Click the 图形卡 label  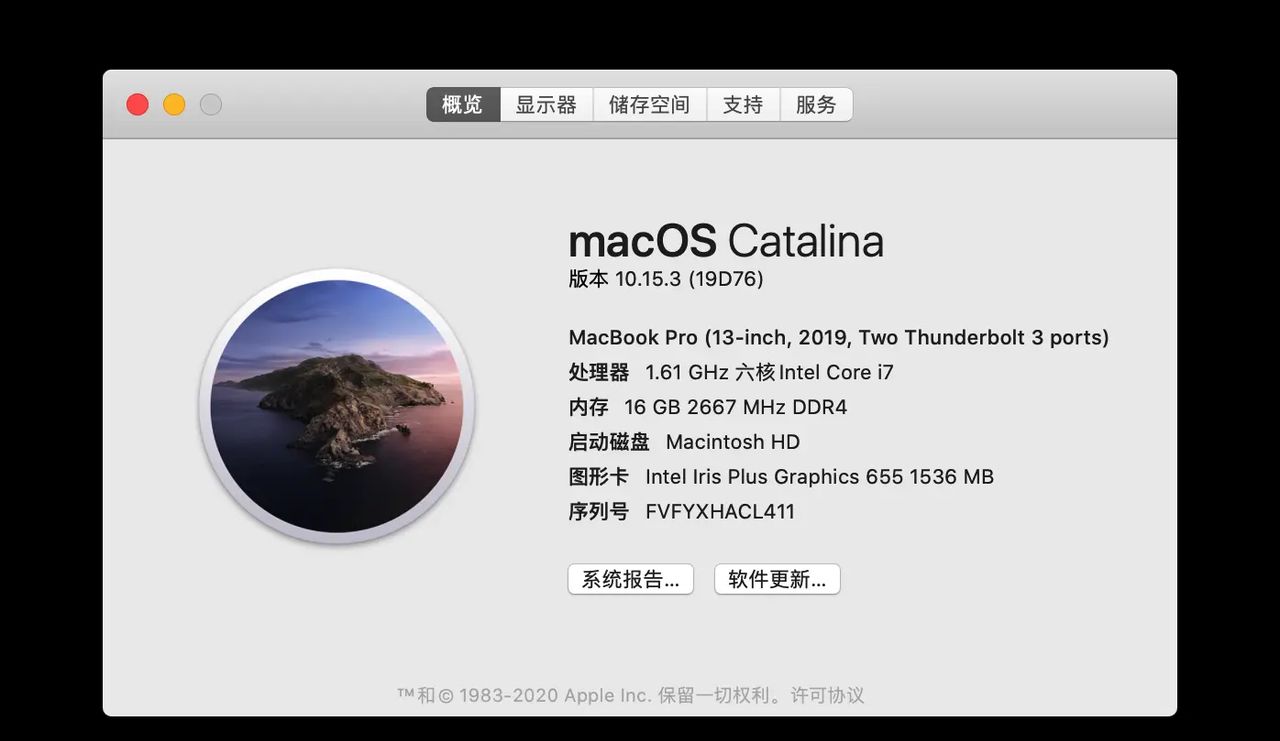click(x=599, y=477)
